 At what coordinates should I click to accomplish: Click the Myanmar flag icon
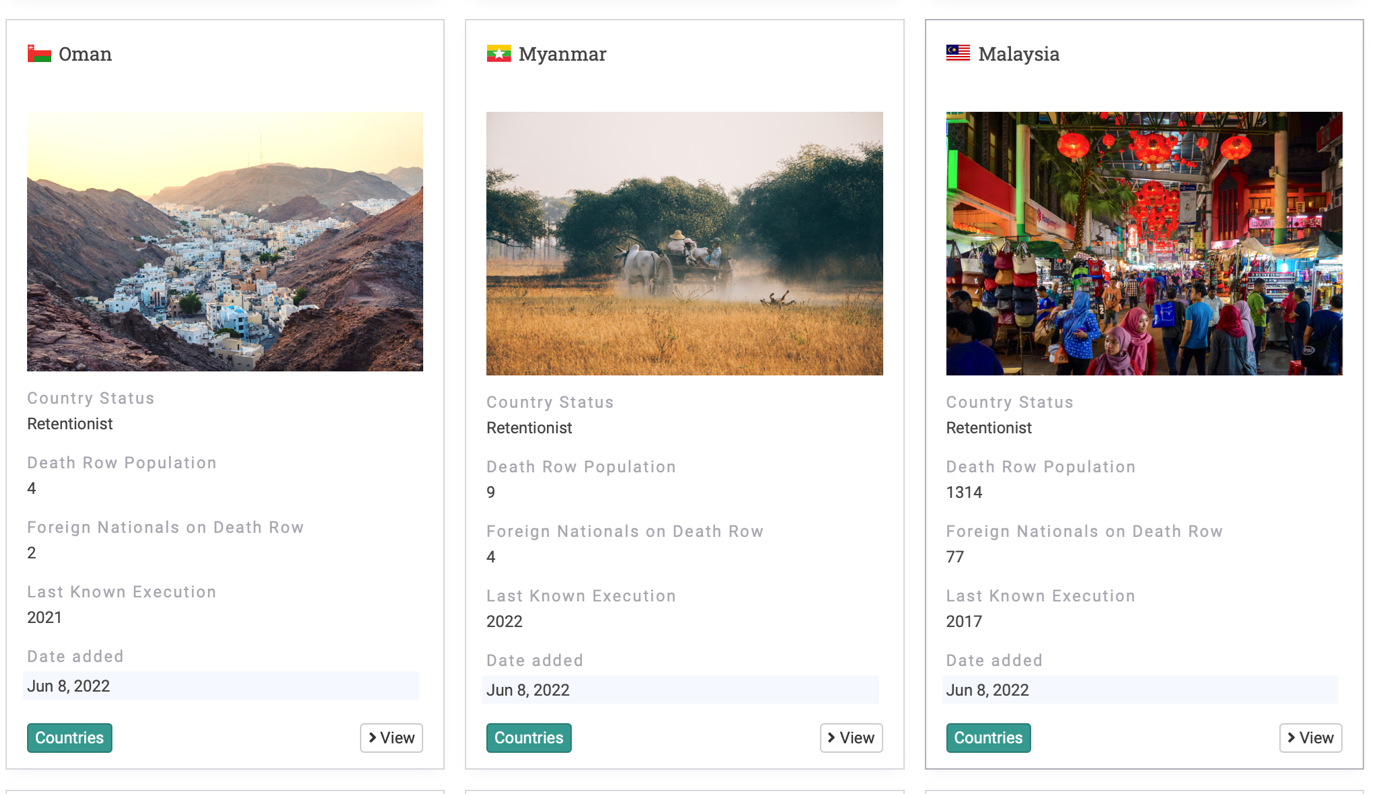click(x=498, y=54)
